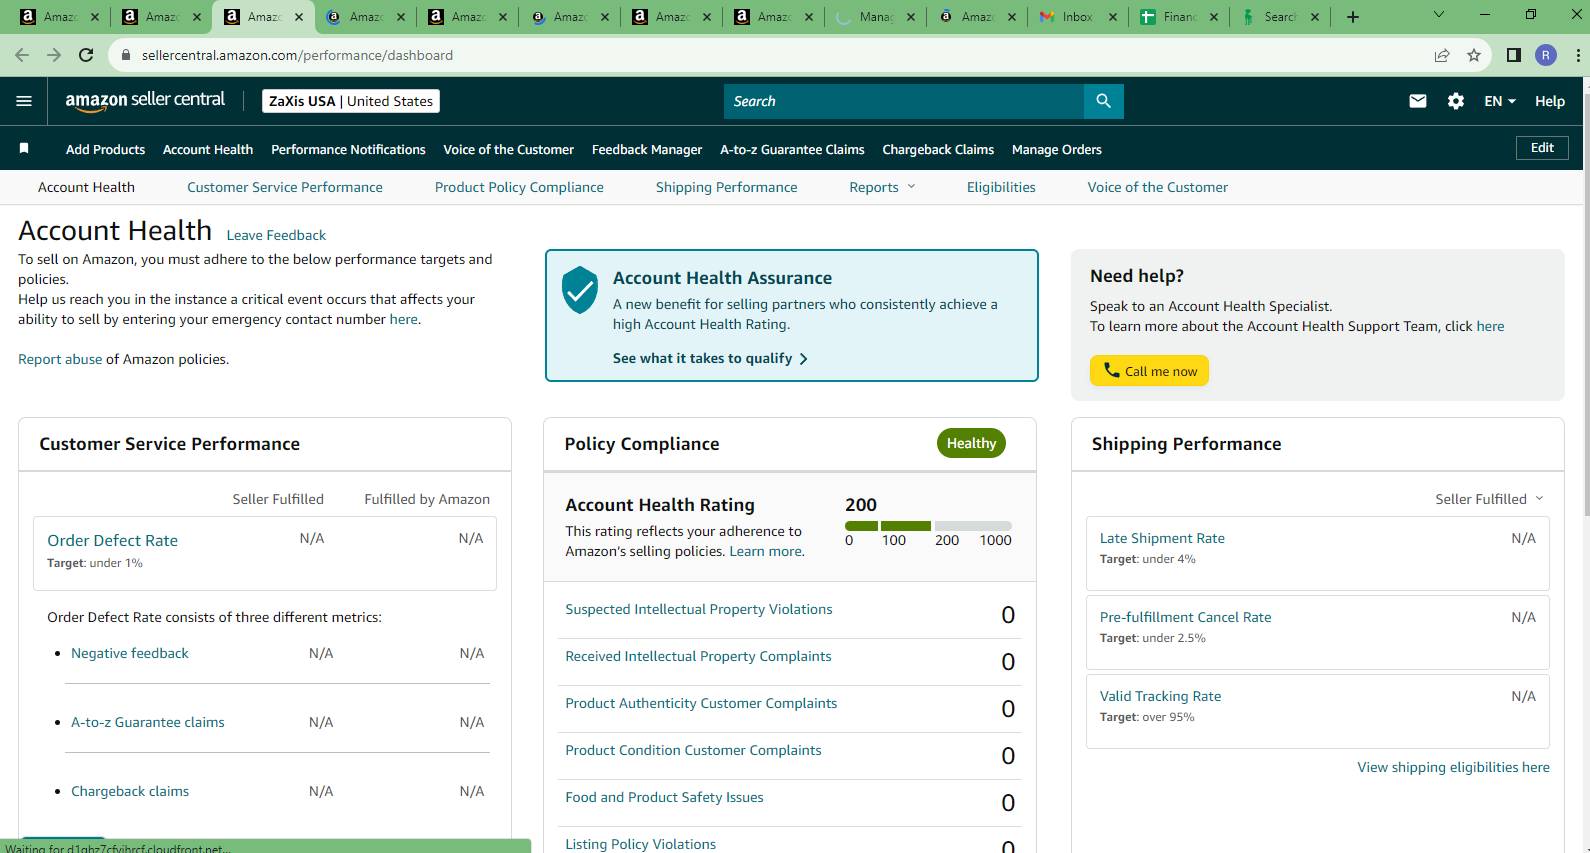Open the Order Defect Rate link
The image size is (1590, 853).
112,540
